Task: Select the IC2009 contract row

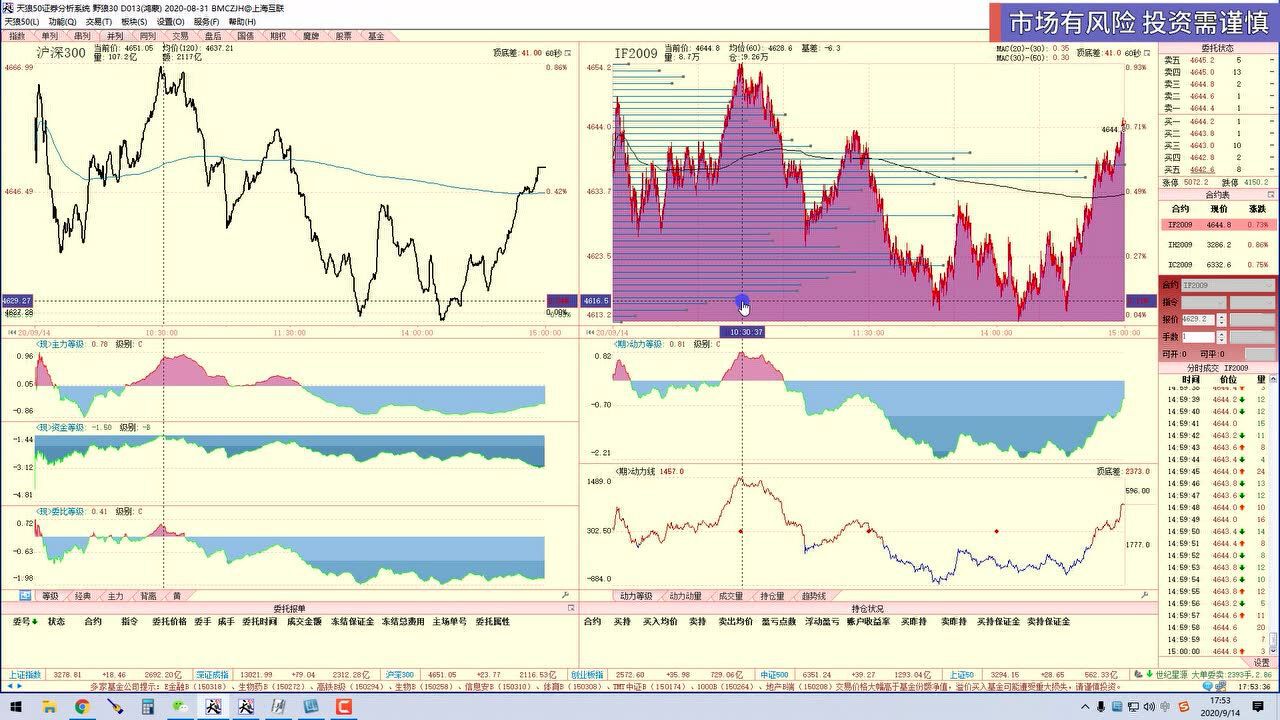Action: 1218,265
